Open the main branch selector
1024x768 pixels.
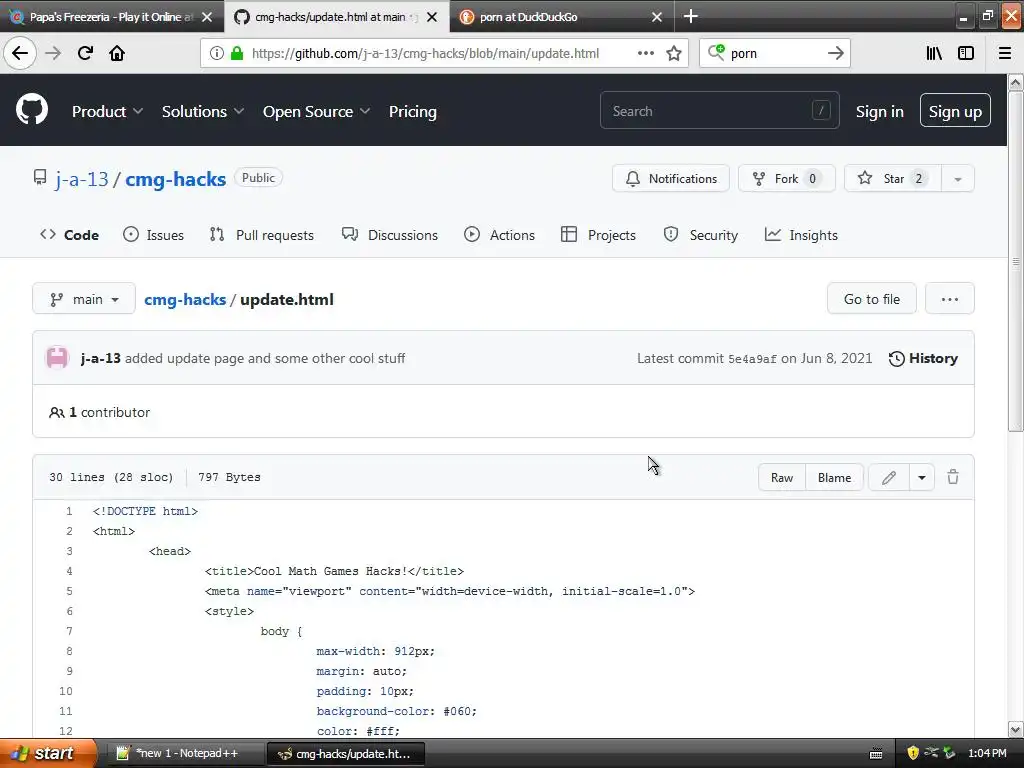[84, 299]
